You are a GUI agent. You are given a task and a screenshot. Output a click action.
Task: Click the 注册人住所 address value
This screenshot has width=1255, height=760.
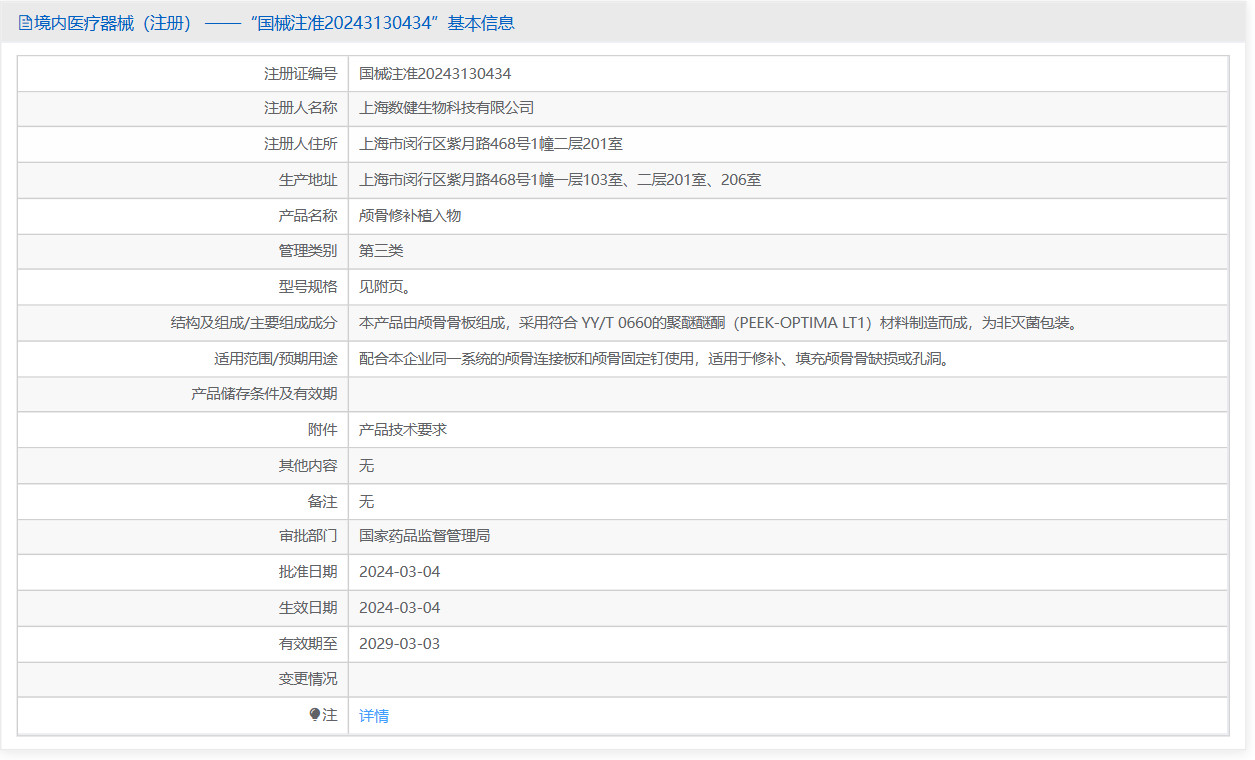490,144
